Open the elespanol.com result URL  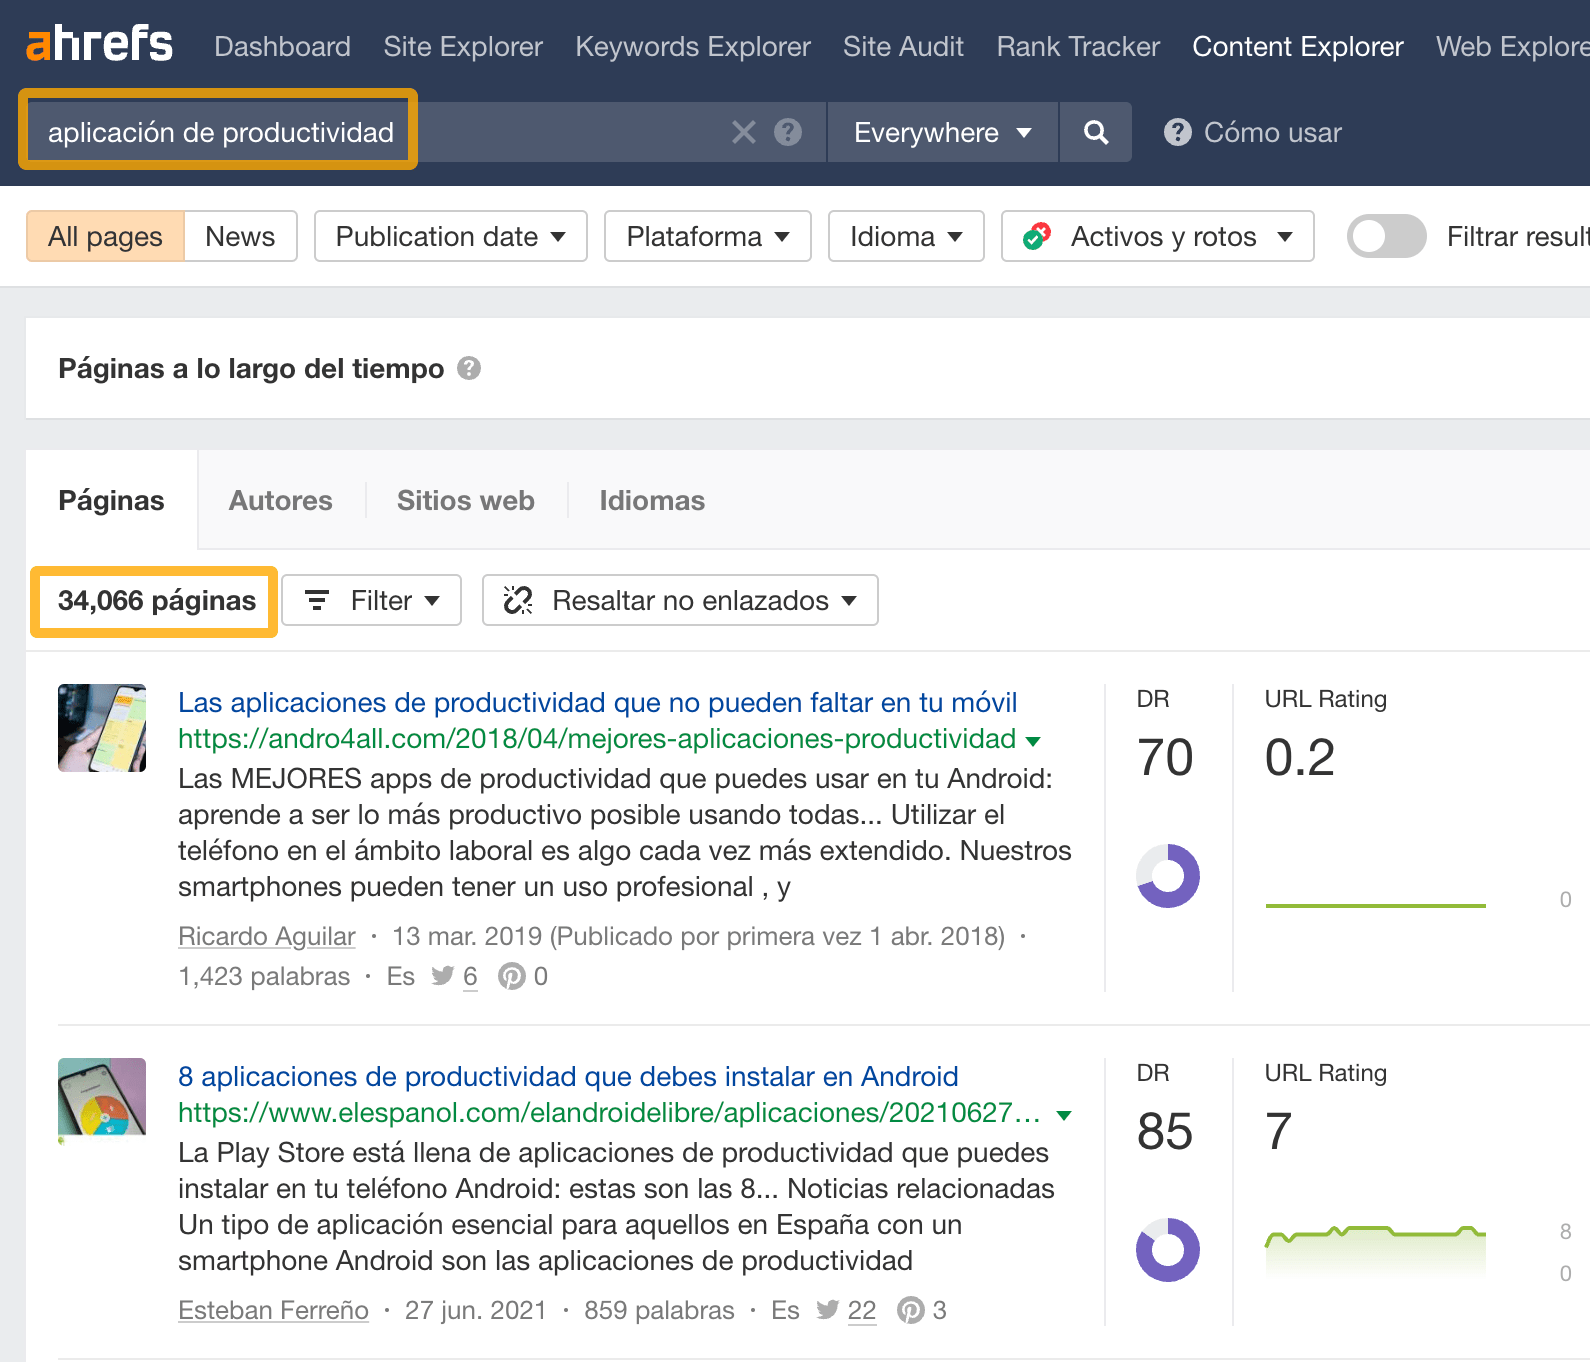pos(609,1113)
